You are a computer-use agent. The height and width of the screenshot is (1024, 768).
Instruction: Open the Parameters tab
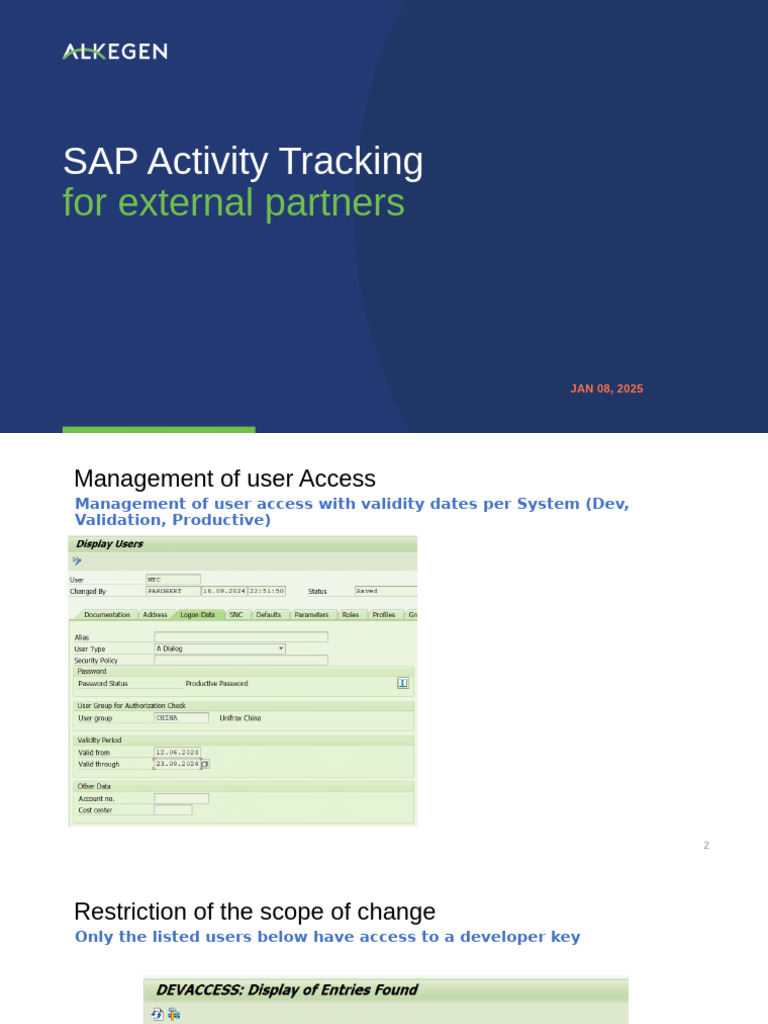click(x=312, y=615)
